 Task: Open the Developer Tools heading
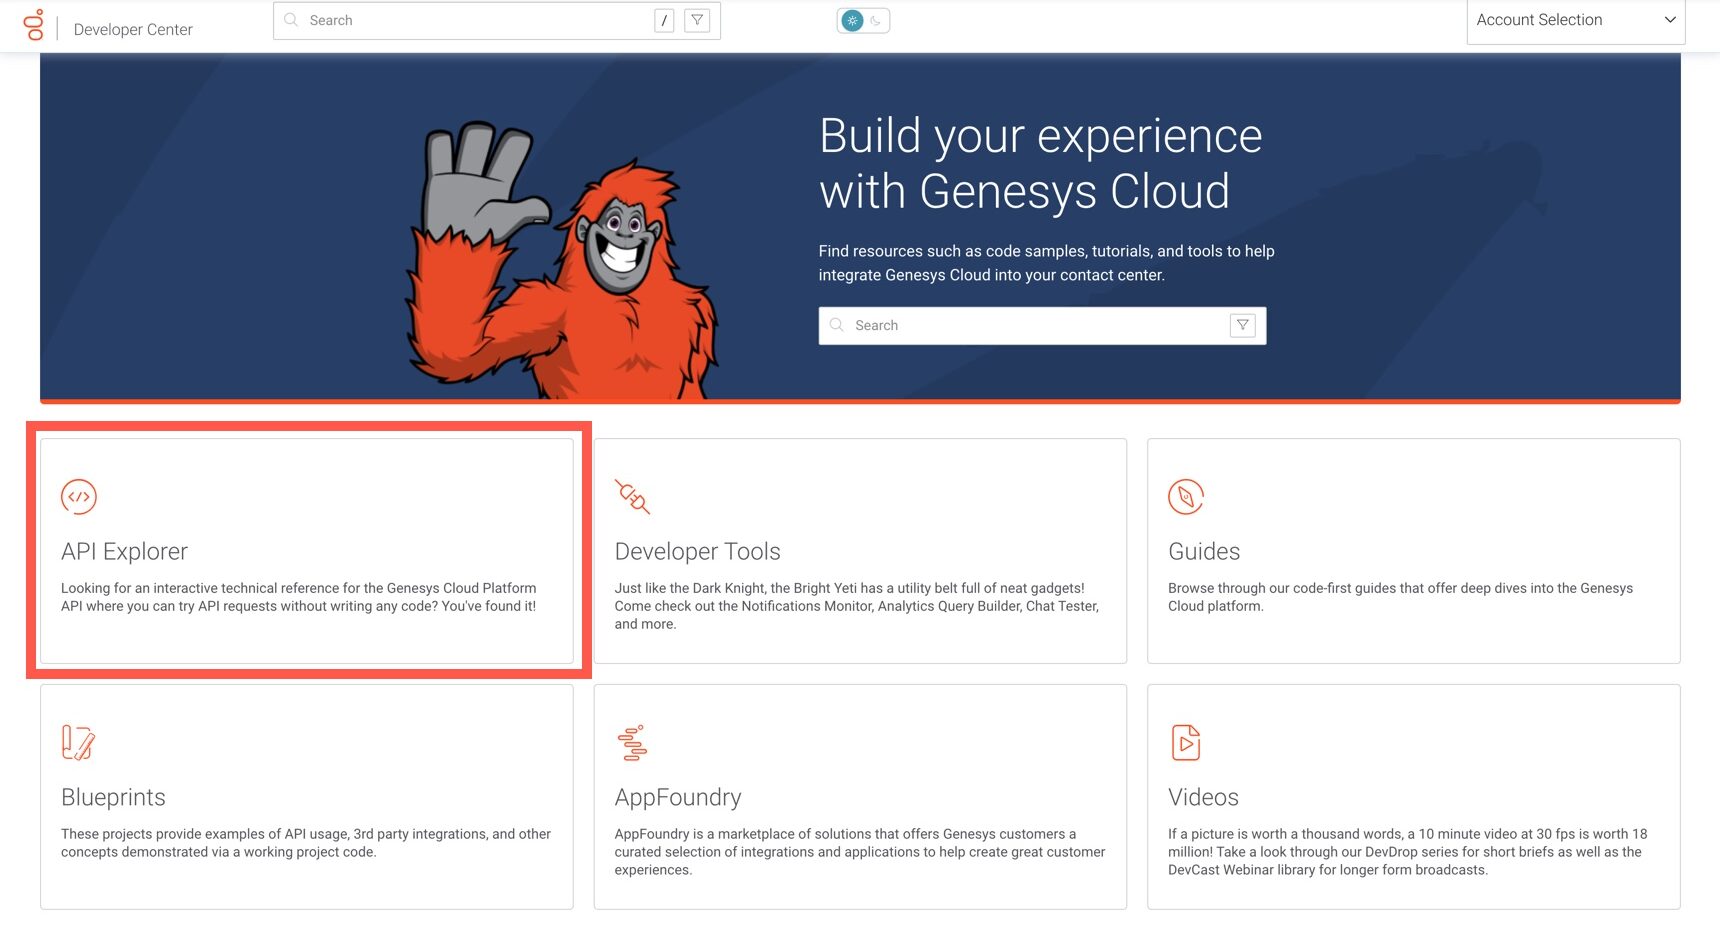[x=697, y=551]
